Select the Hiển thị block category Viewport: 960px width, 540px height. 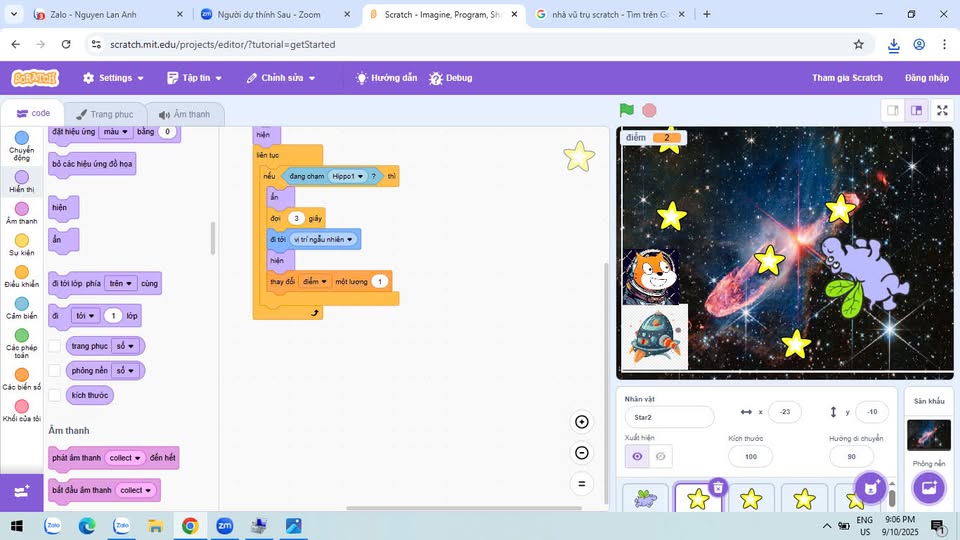point(21,182)
